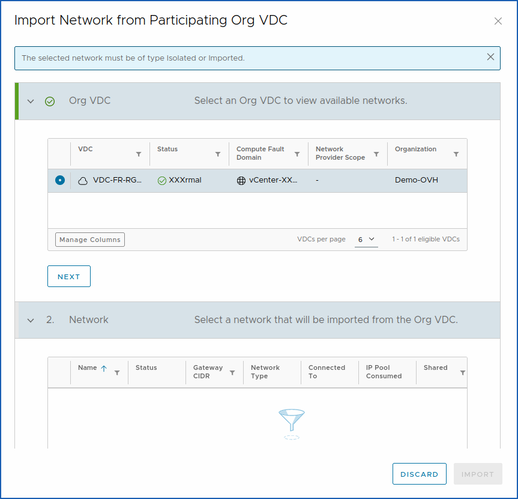Click the Network Provider Scope header label
This screenshot has width=518, height=499.
pyautogui.click(x=340, y=153)
